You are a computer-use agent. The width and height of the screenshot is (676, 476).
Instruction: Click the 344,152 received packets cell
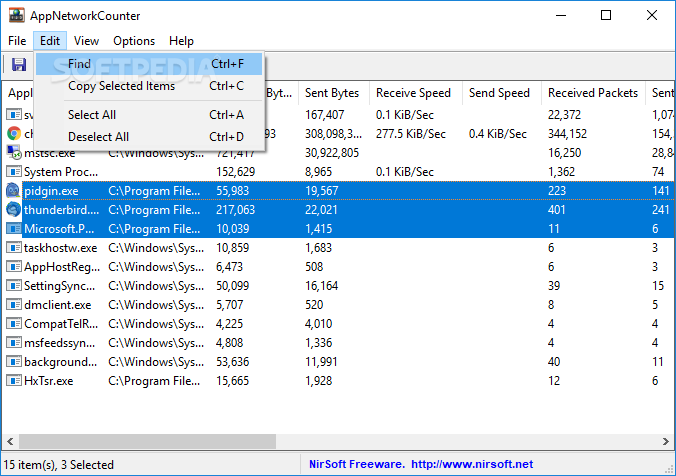567,134
